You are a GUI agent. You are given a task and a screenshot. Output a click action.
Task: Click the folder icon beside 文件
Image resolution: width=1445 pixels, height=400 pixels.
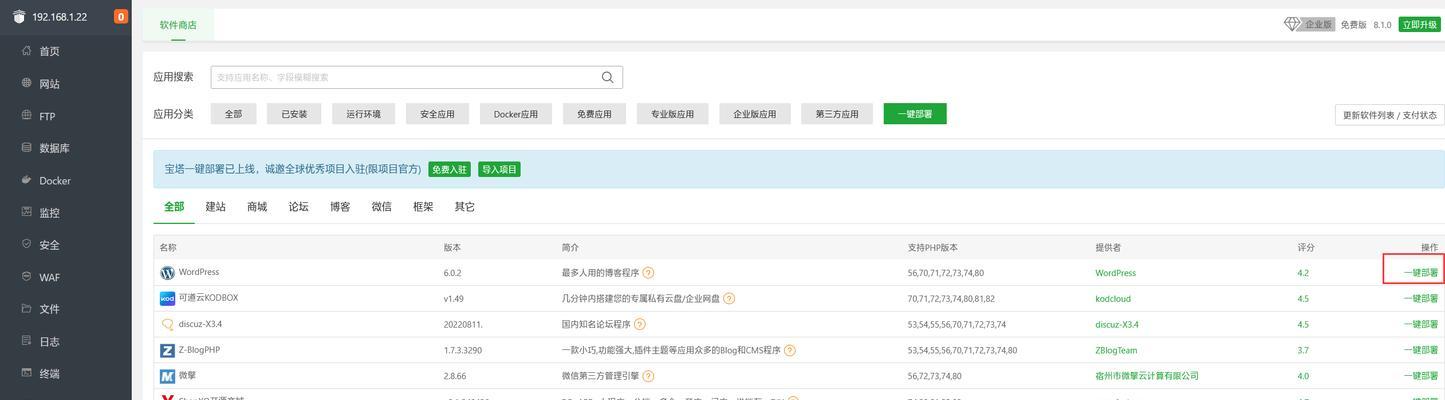pos(27,309)
